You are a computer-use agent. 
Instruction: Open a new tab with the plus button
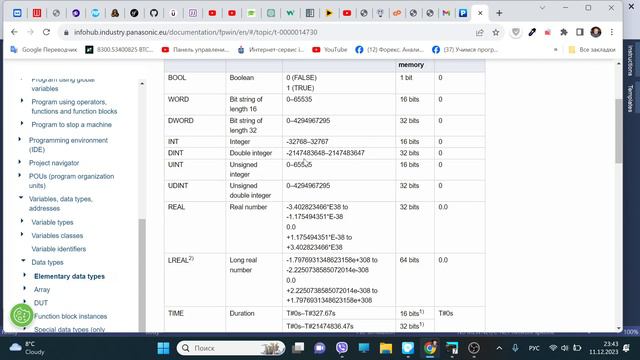click(x=499, y=13)
